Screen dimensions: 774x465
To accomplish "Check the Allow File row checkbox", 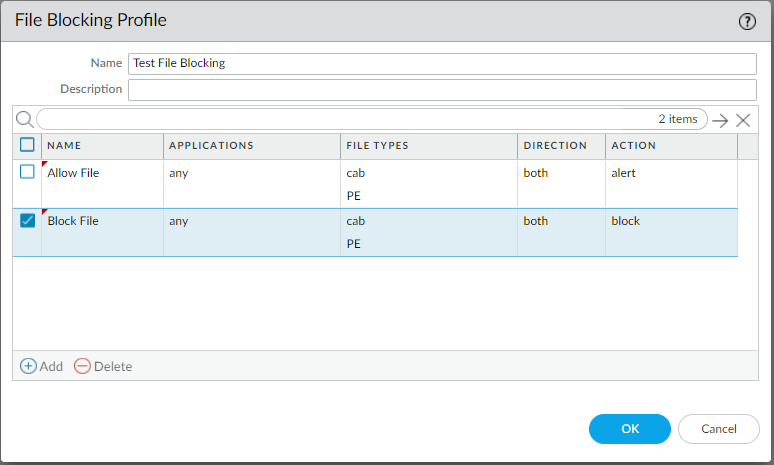I will (28, 172).
